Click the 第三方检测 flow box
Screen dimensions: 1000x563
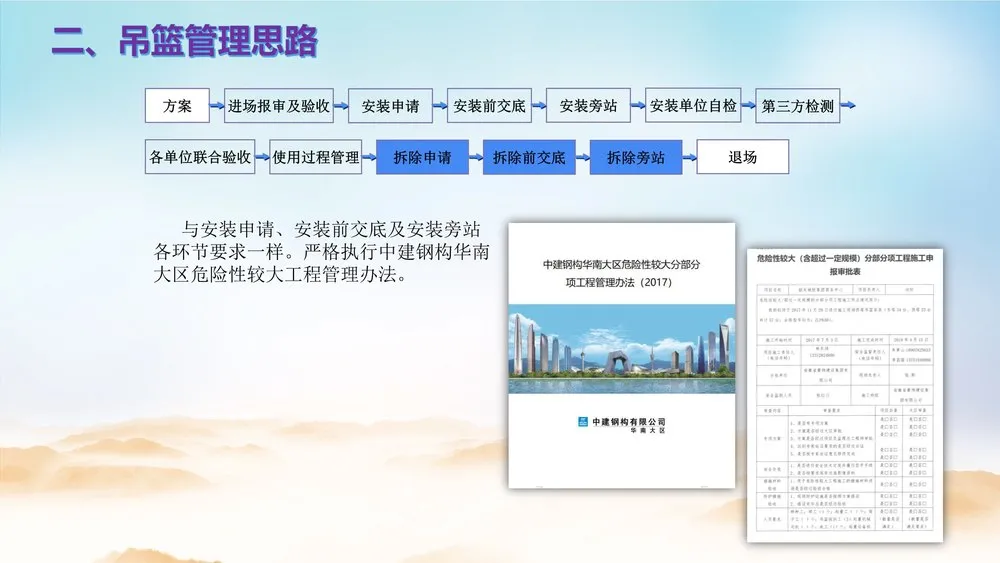click(x=798, y=106)
